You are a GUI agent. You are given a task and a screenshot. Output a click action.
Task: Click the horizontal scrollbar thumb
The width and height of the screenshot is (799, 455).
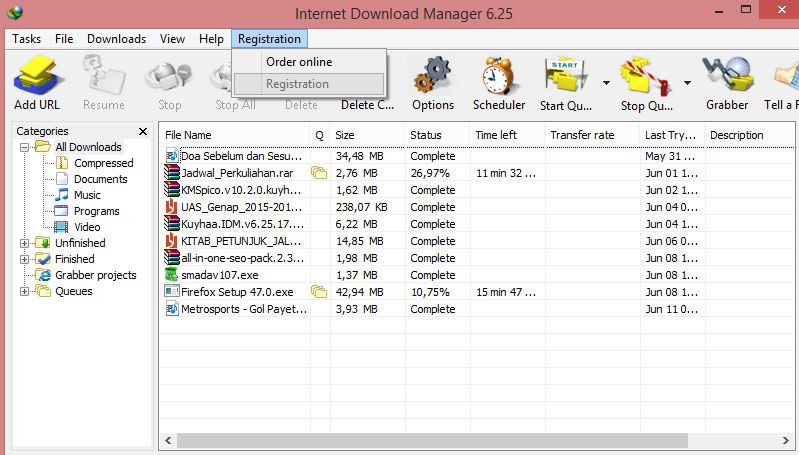432,440
